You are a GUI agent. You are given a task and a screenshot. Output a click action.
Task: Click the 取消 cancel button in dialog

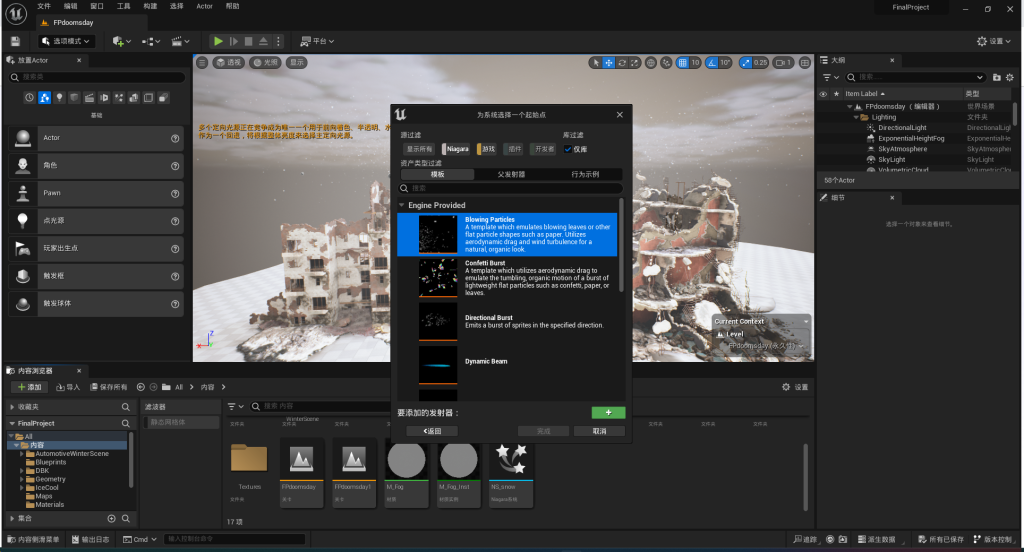(x=599, y=431)
